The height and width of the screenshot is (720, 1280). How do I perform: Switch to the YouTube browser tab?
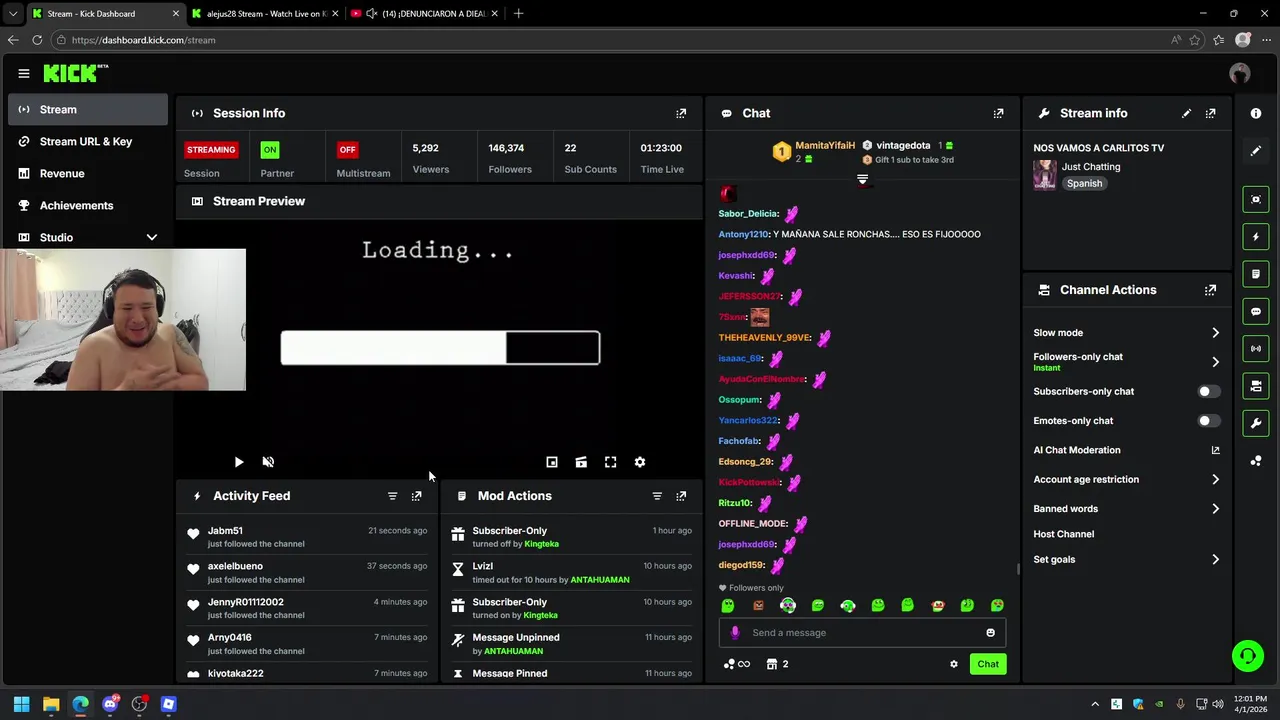425,14
